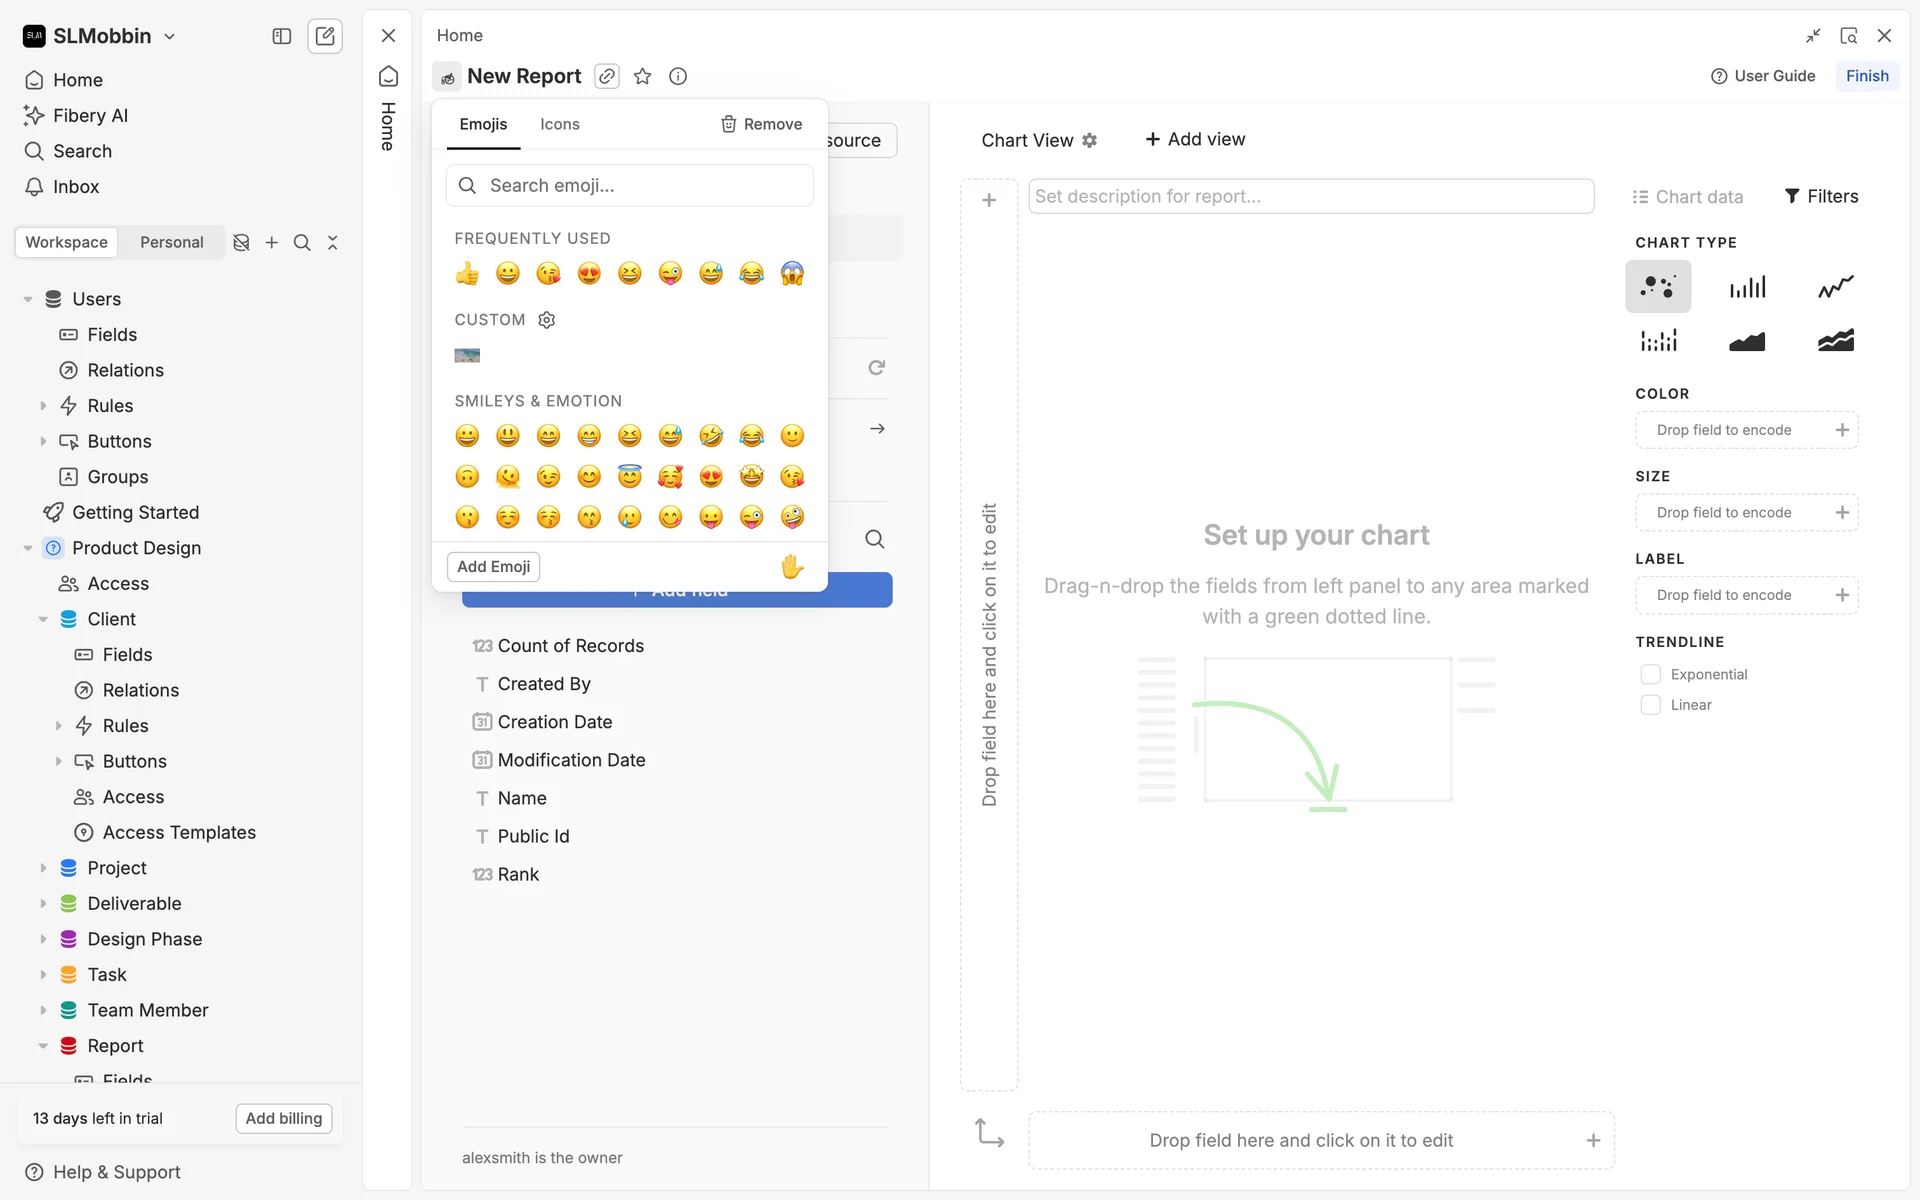Select the bar chart type icon

click(x=1747, y=287)
